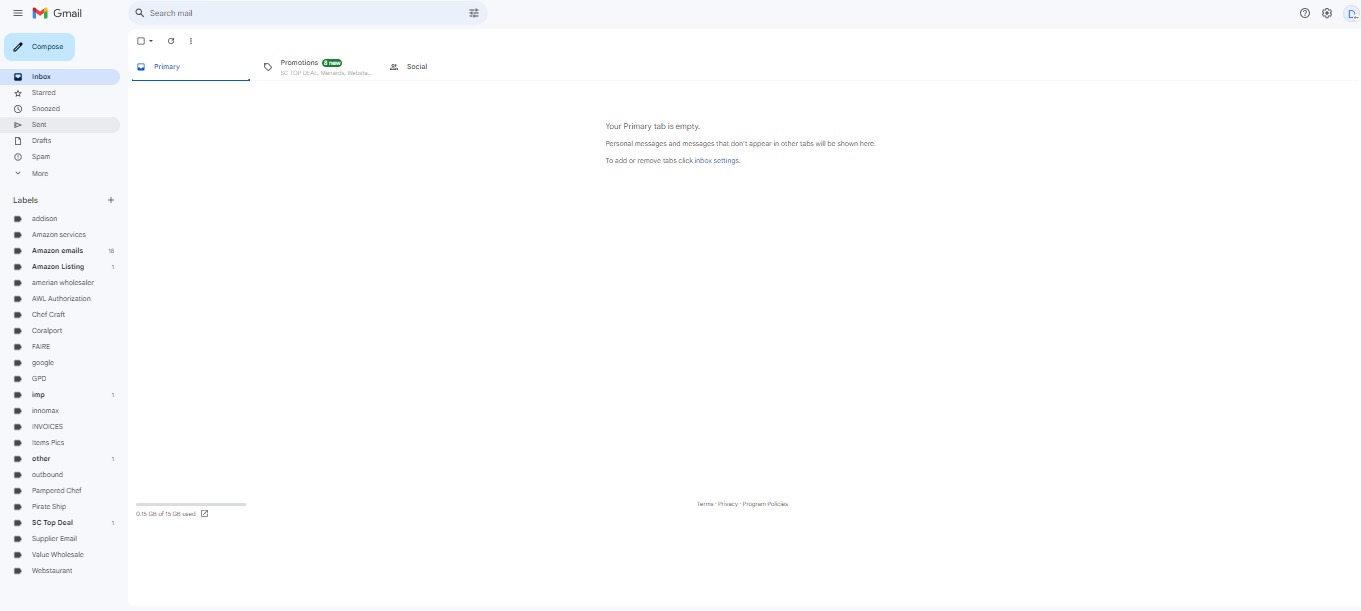Tick the select-all checkbox

point(141,41)
